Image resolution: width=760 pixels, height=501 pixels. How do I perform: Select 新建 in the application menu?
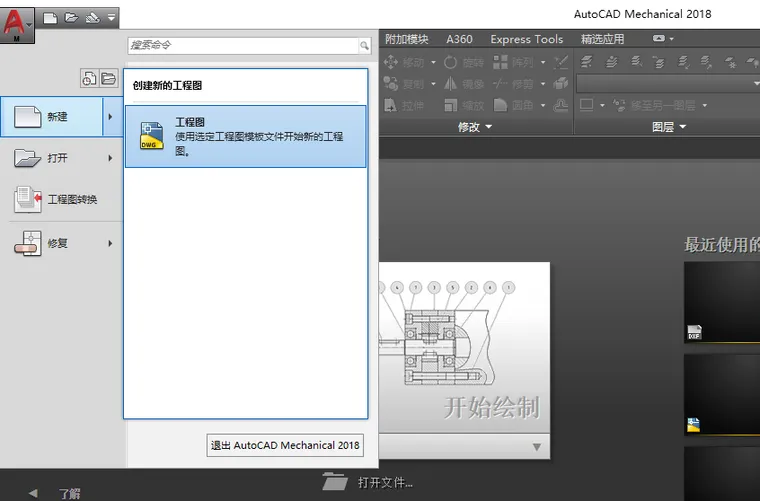click(51, 117)
